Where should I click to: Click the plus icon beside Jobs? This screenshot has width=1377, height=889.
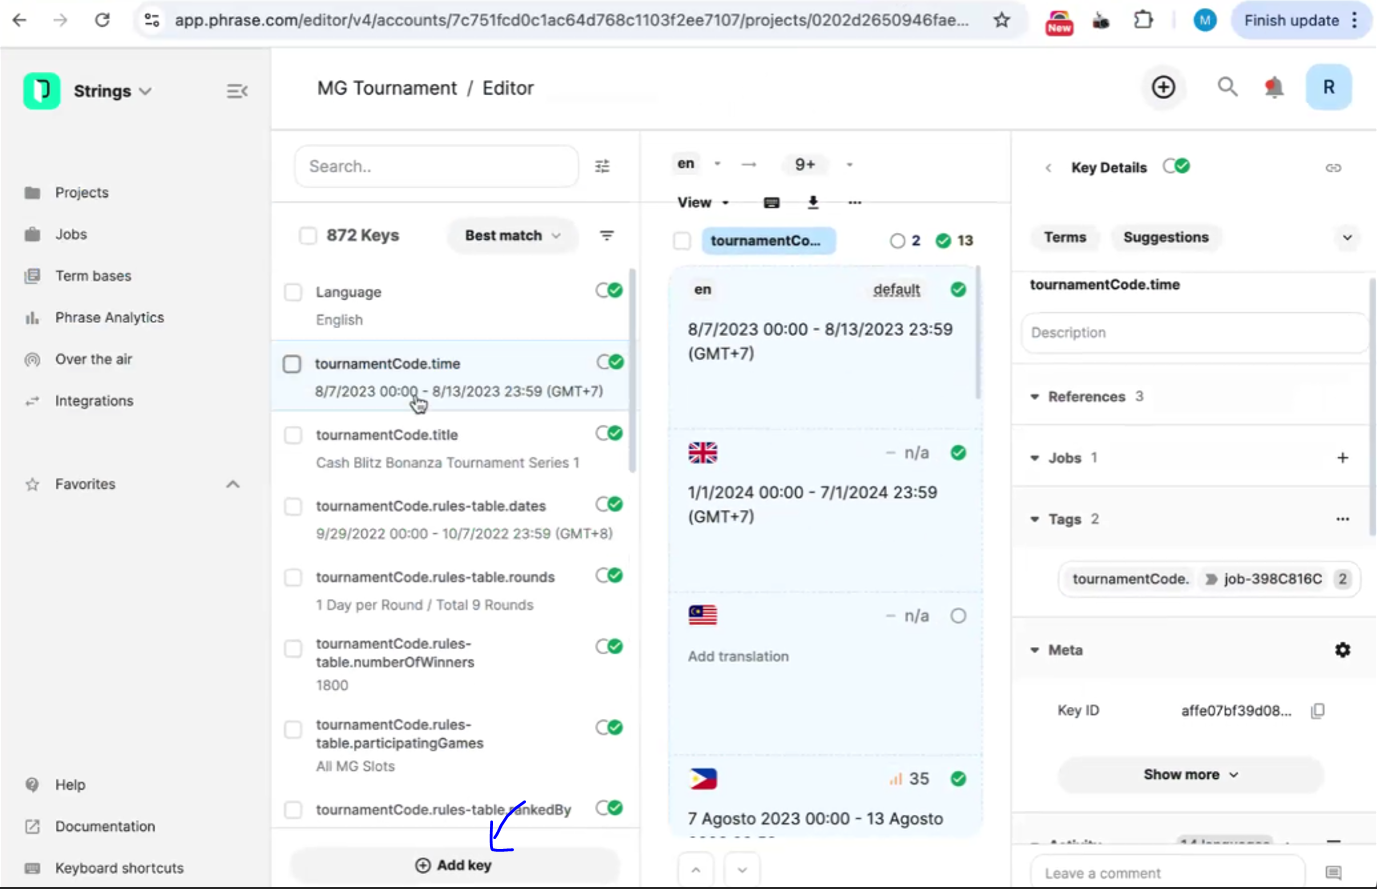pos(1342,458)
